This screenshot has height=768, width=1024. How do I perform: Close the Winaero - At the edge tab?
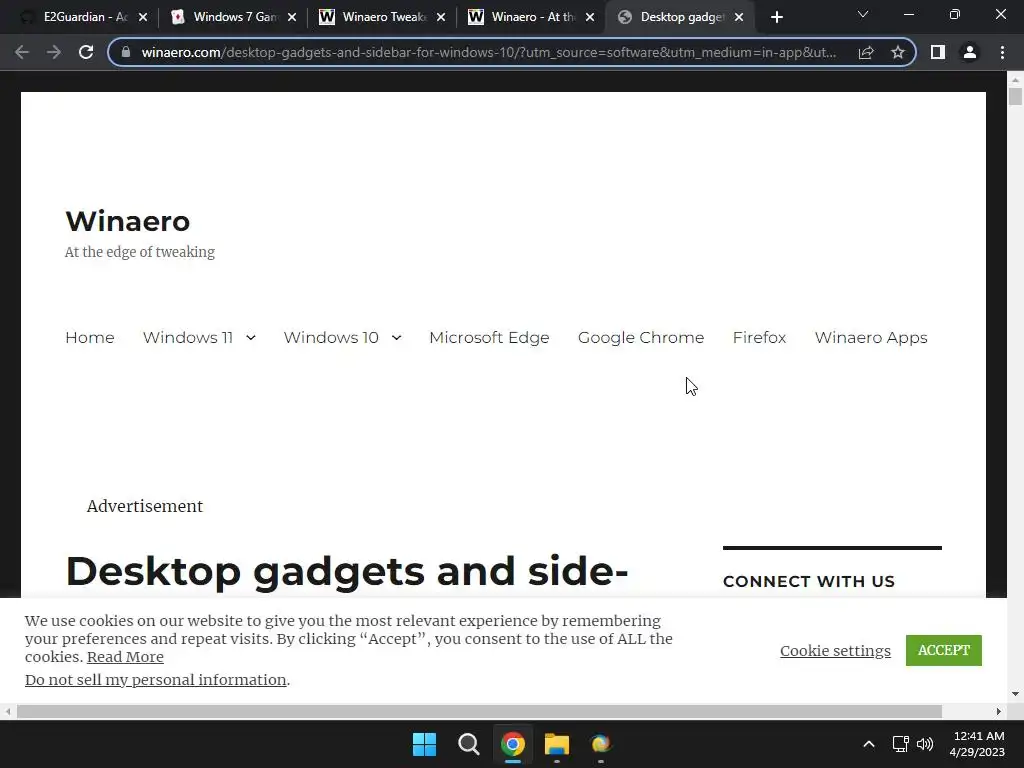click(590, 17)
